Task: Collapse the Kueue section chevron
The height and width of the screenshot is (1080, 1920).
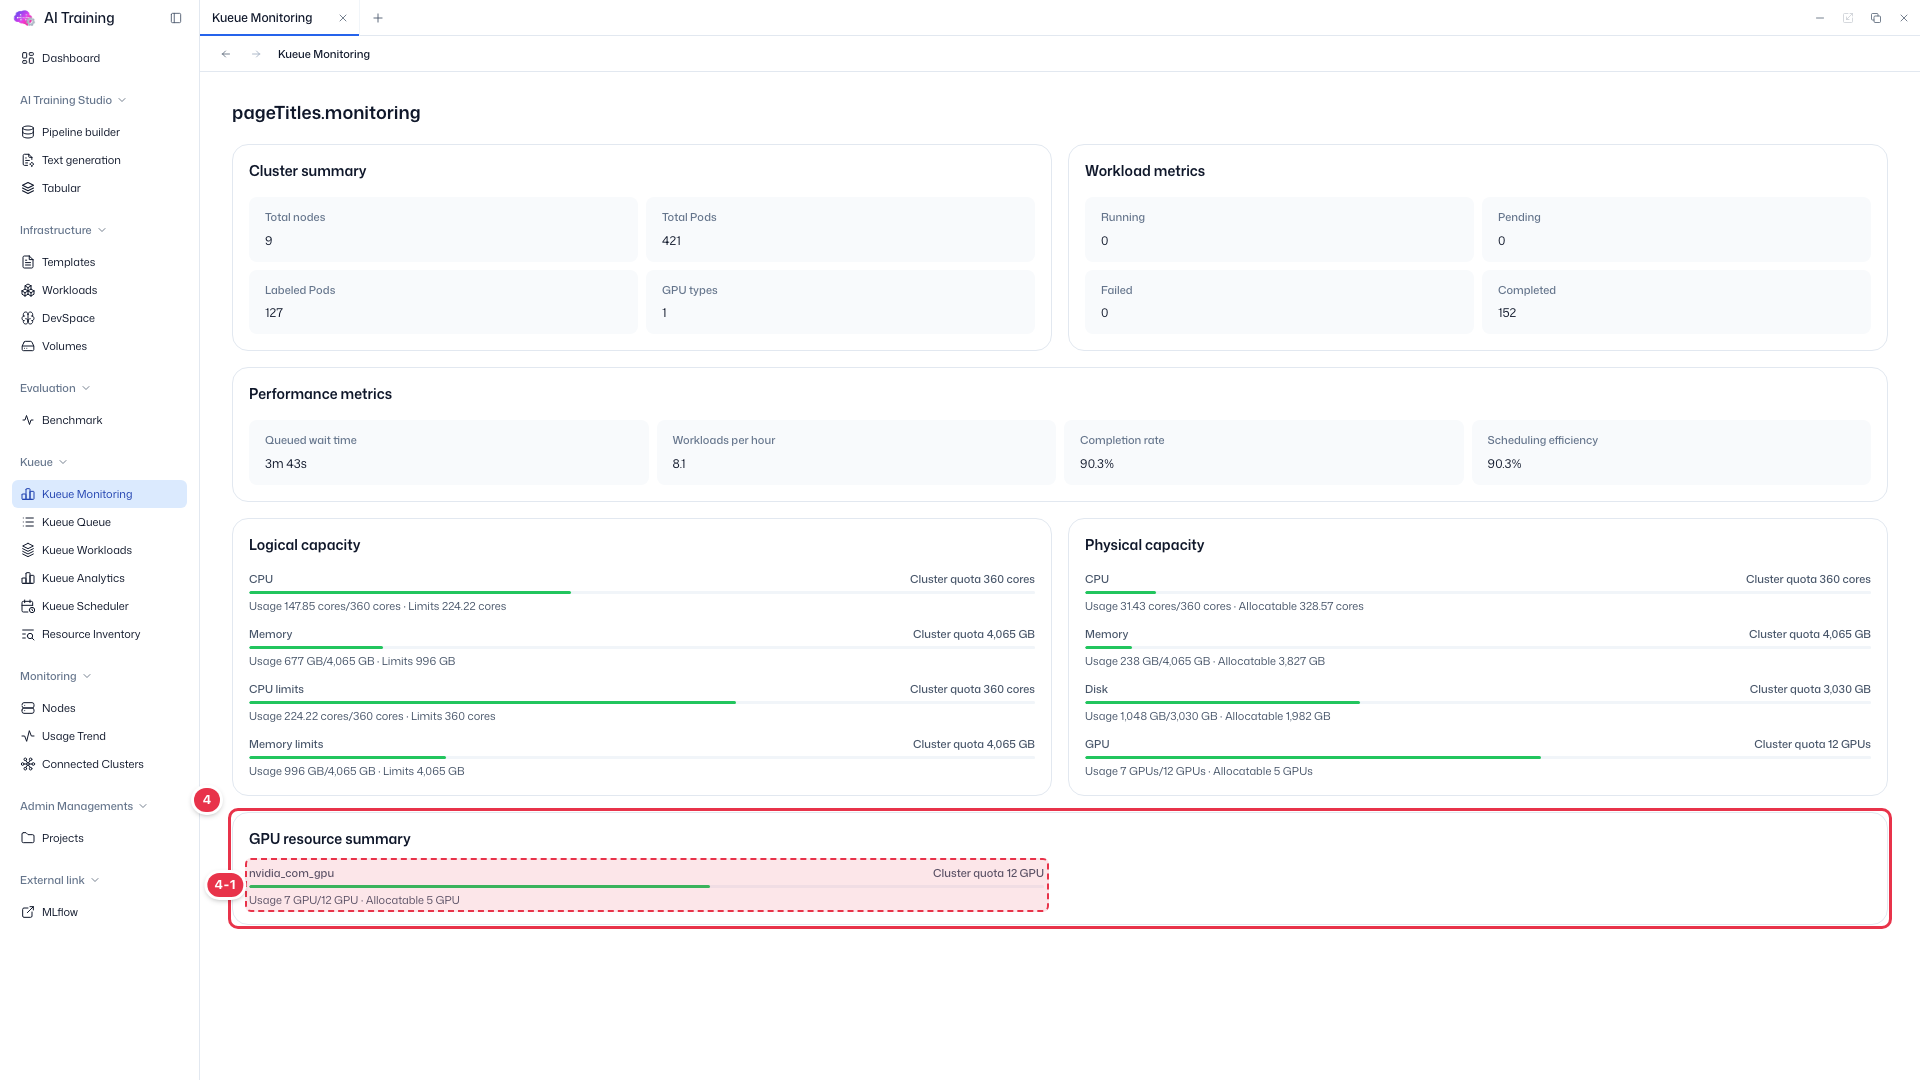Action: point(63,462)
